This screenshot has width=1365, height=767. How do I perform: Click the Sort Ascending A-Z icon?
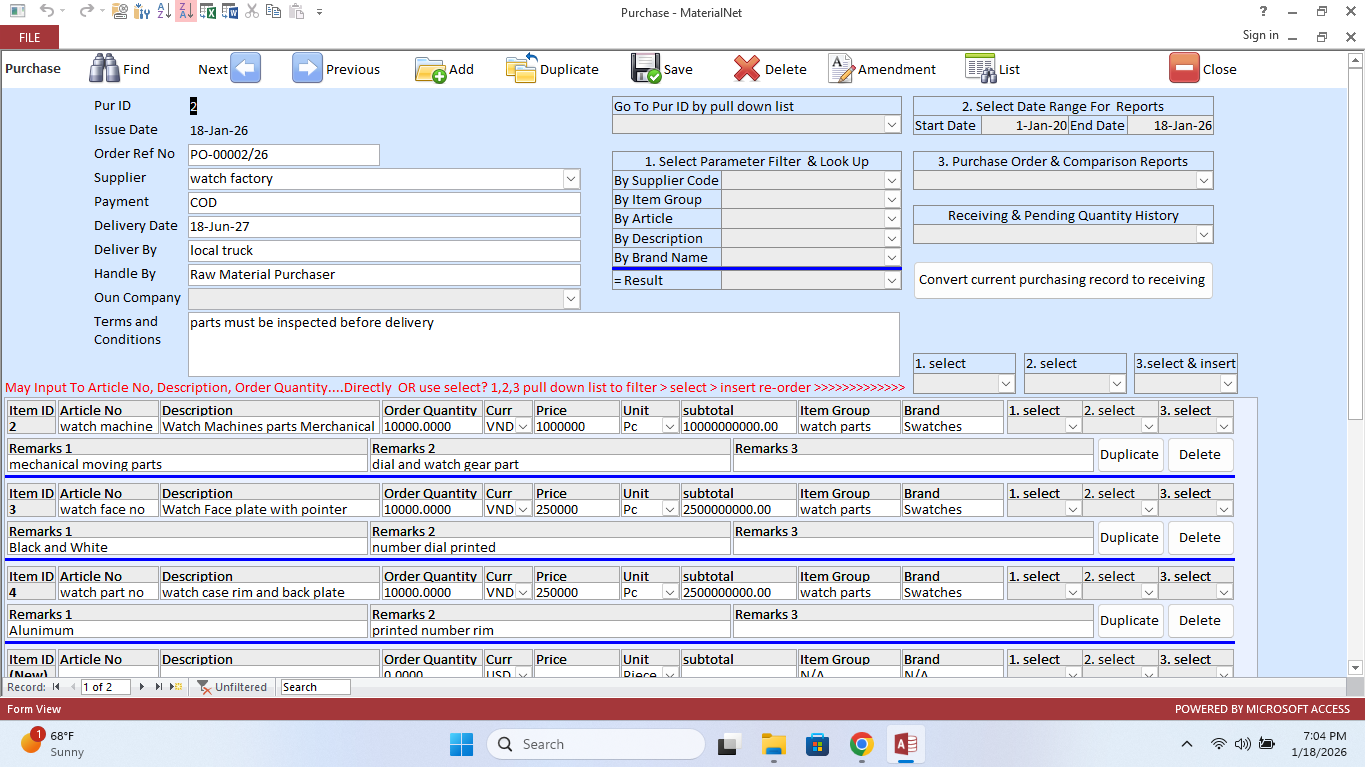click(x=164, y=12)
